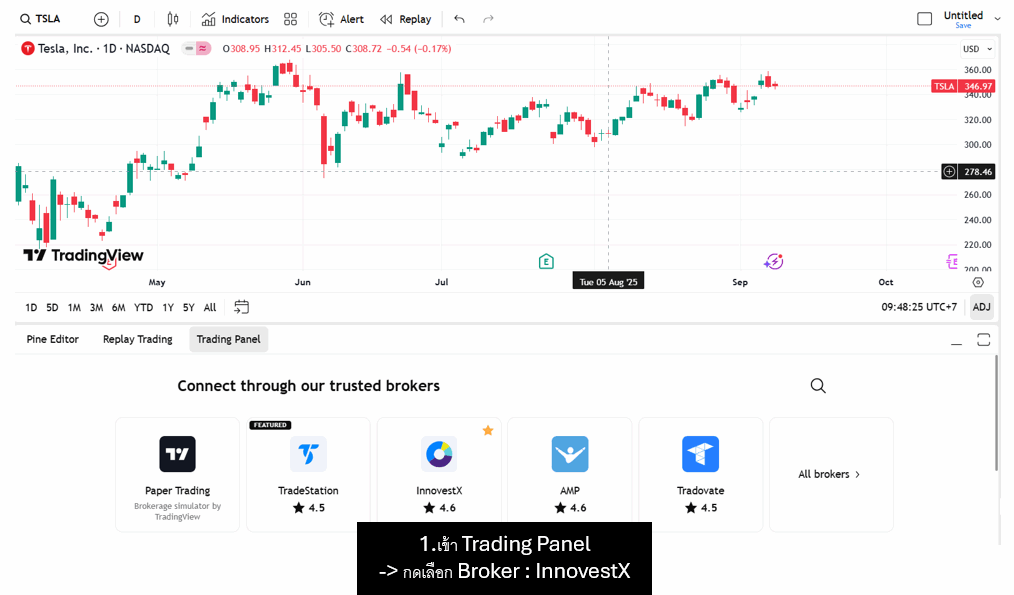Toggle the ADJ adjusted data button
Viewport: 1014px width, 595px height.
[x=981, y=307]
